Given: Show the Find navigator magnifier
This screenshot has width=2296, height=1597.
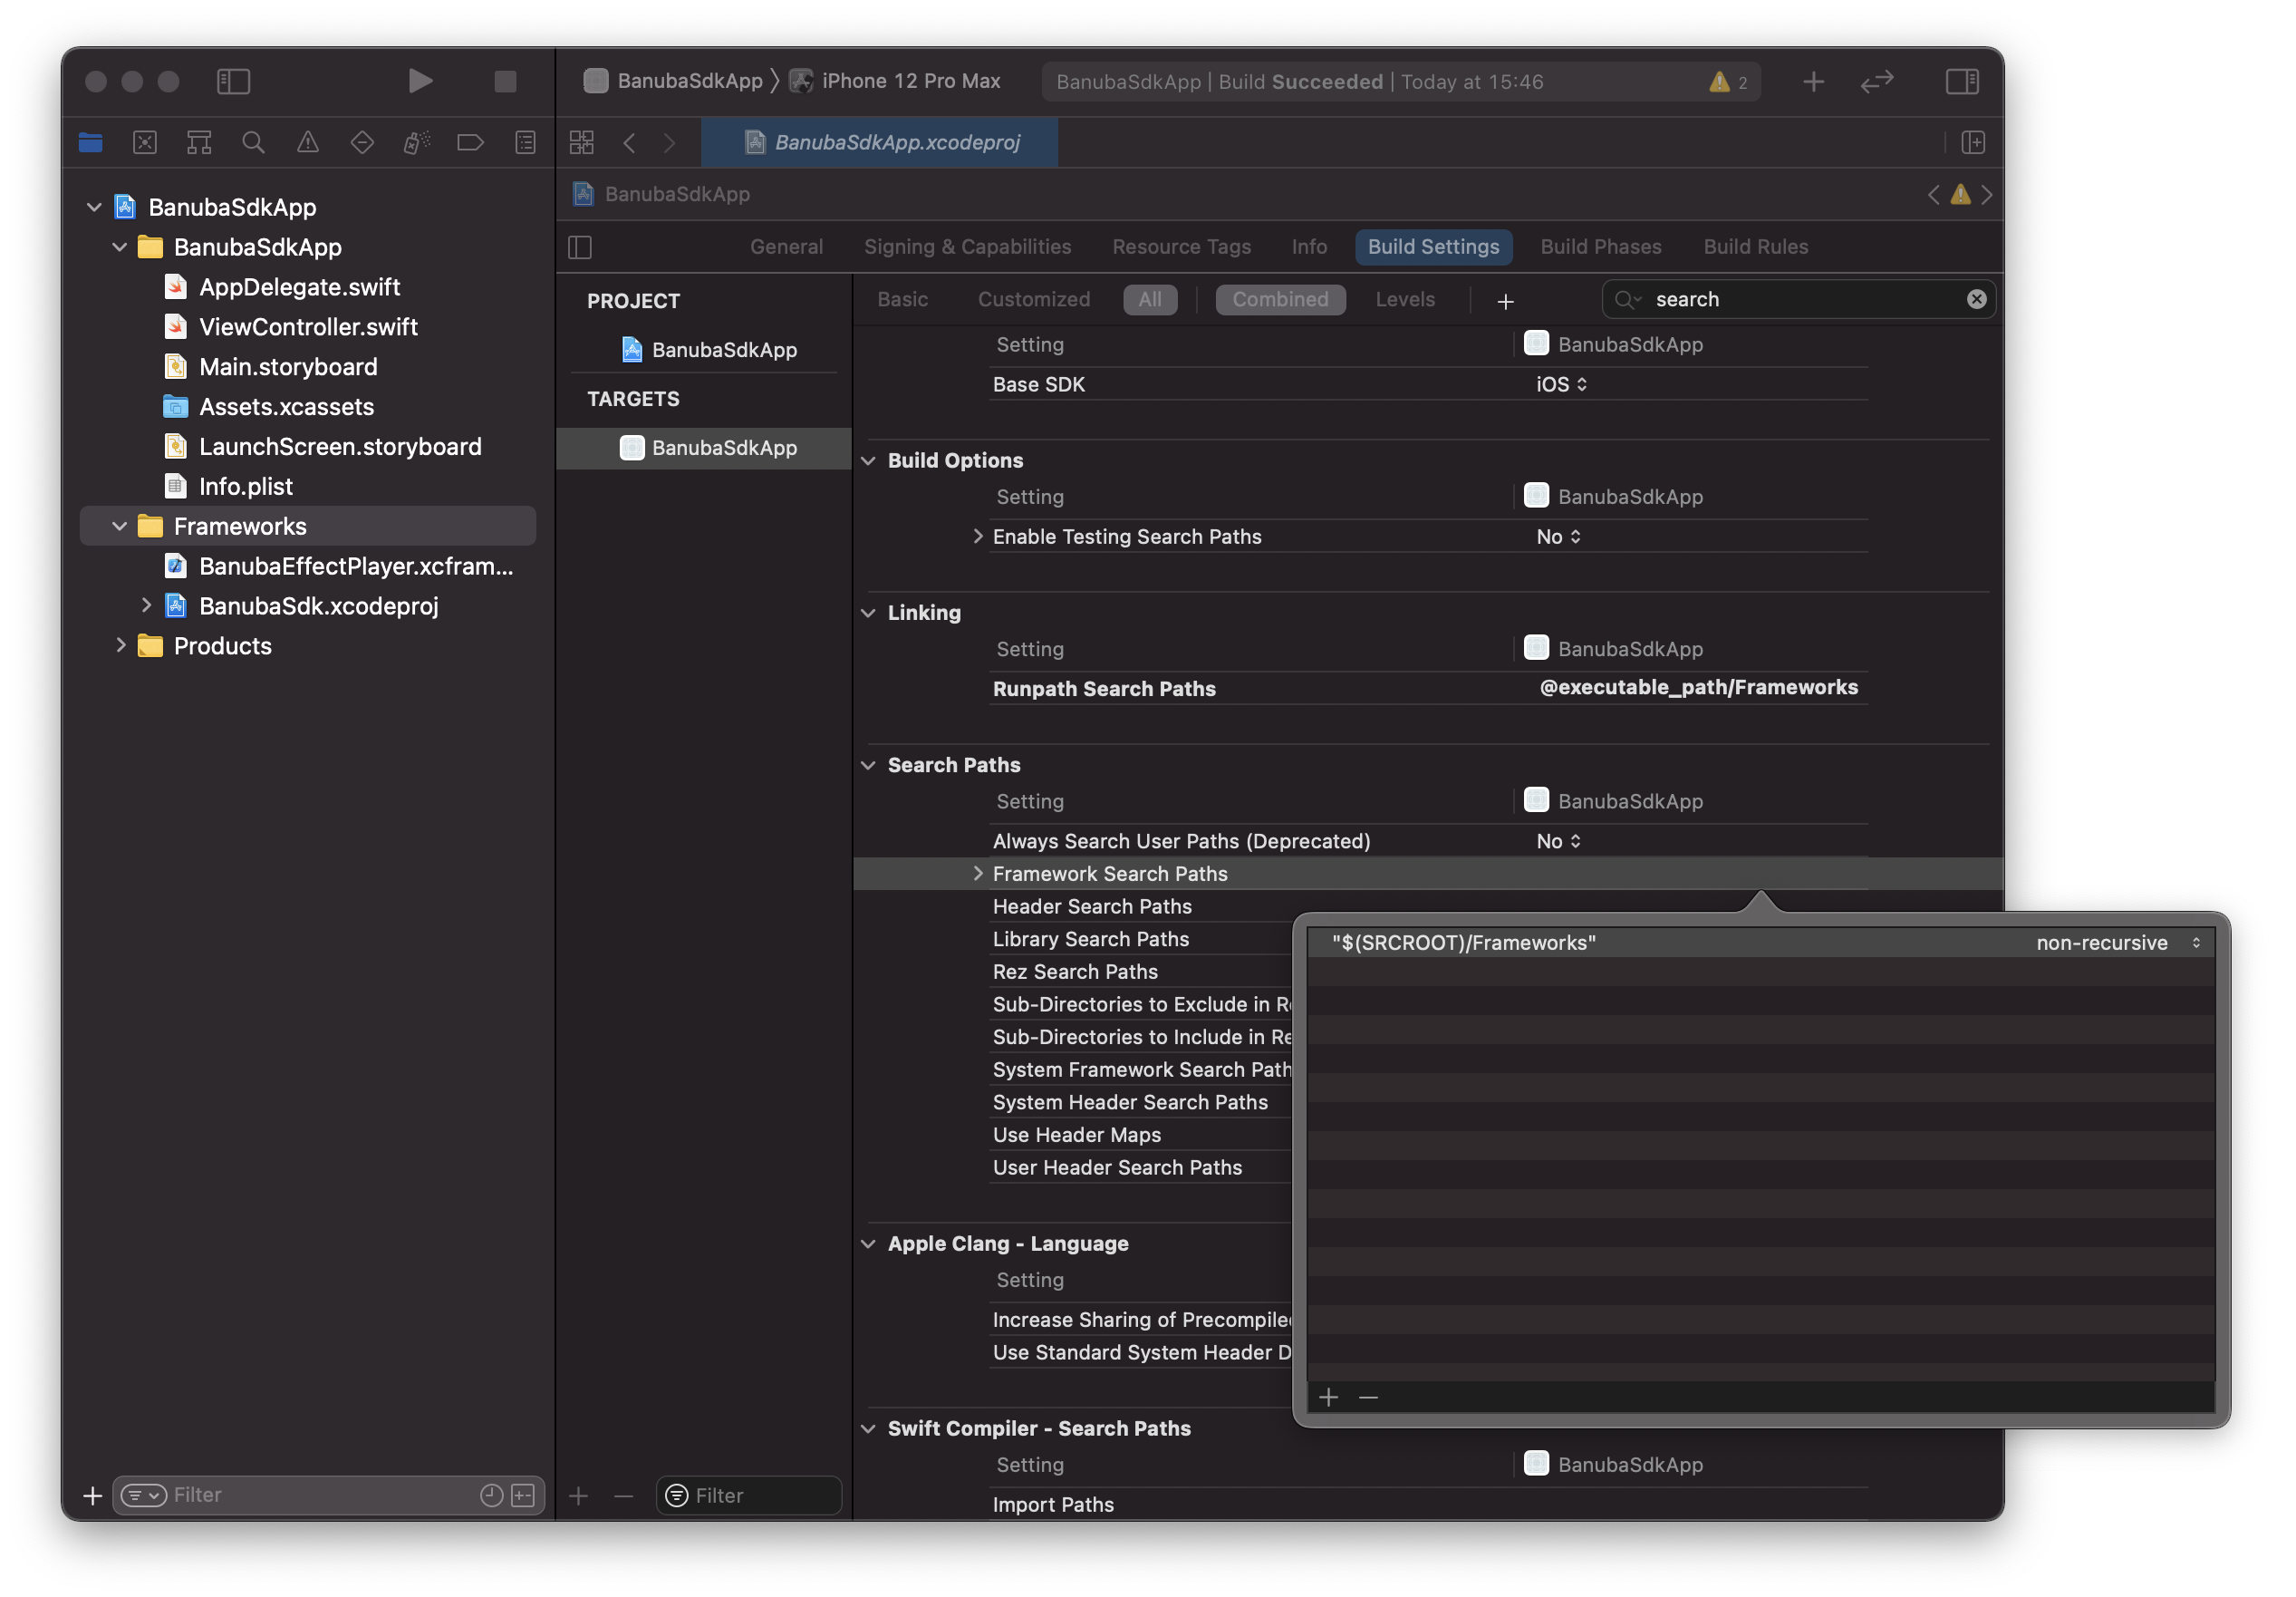Looking at the screenshot, I should tap(253, 142).
